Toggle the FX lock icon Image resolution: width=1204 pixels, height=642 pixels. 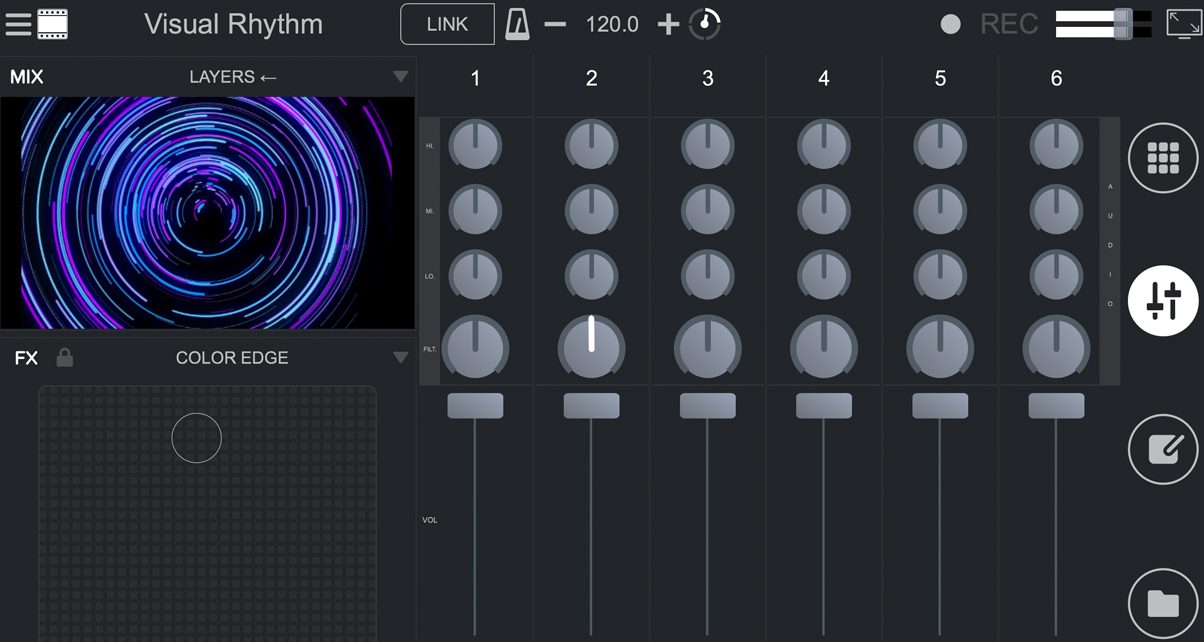click(64, 357)
